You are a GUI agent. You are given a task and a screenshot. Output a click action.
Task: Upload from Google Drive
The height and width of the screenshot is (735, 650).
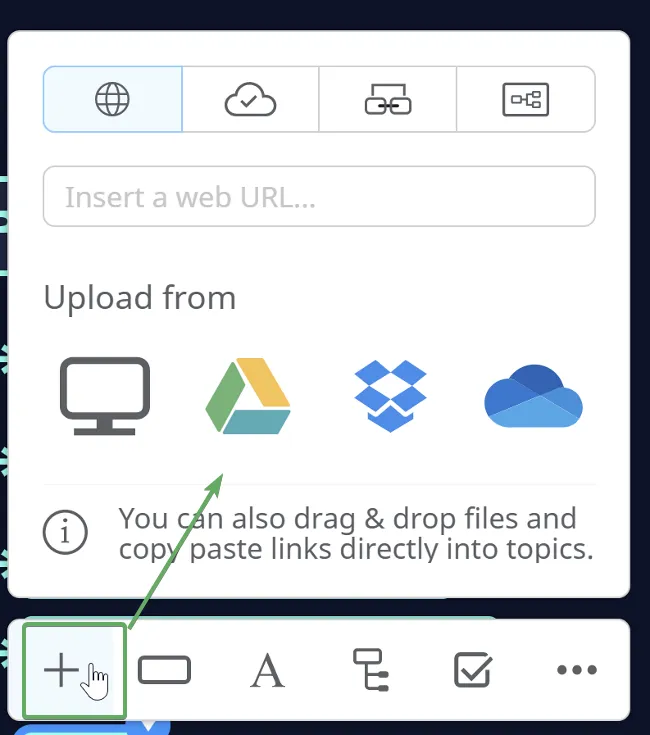[248, 396]
